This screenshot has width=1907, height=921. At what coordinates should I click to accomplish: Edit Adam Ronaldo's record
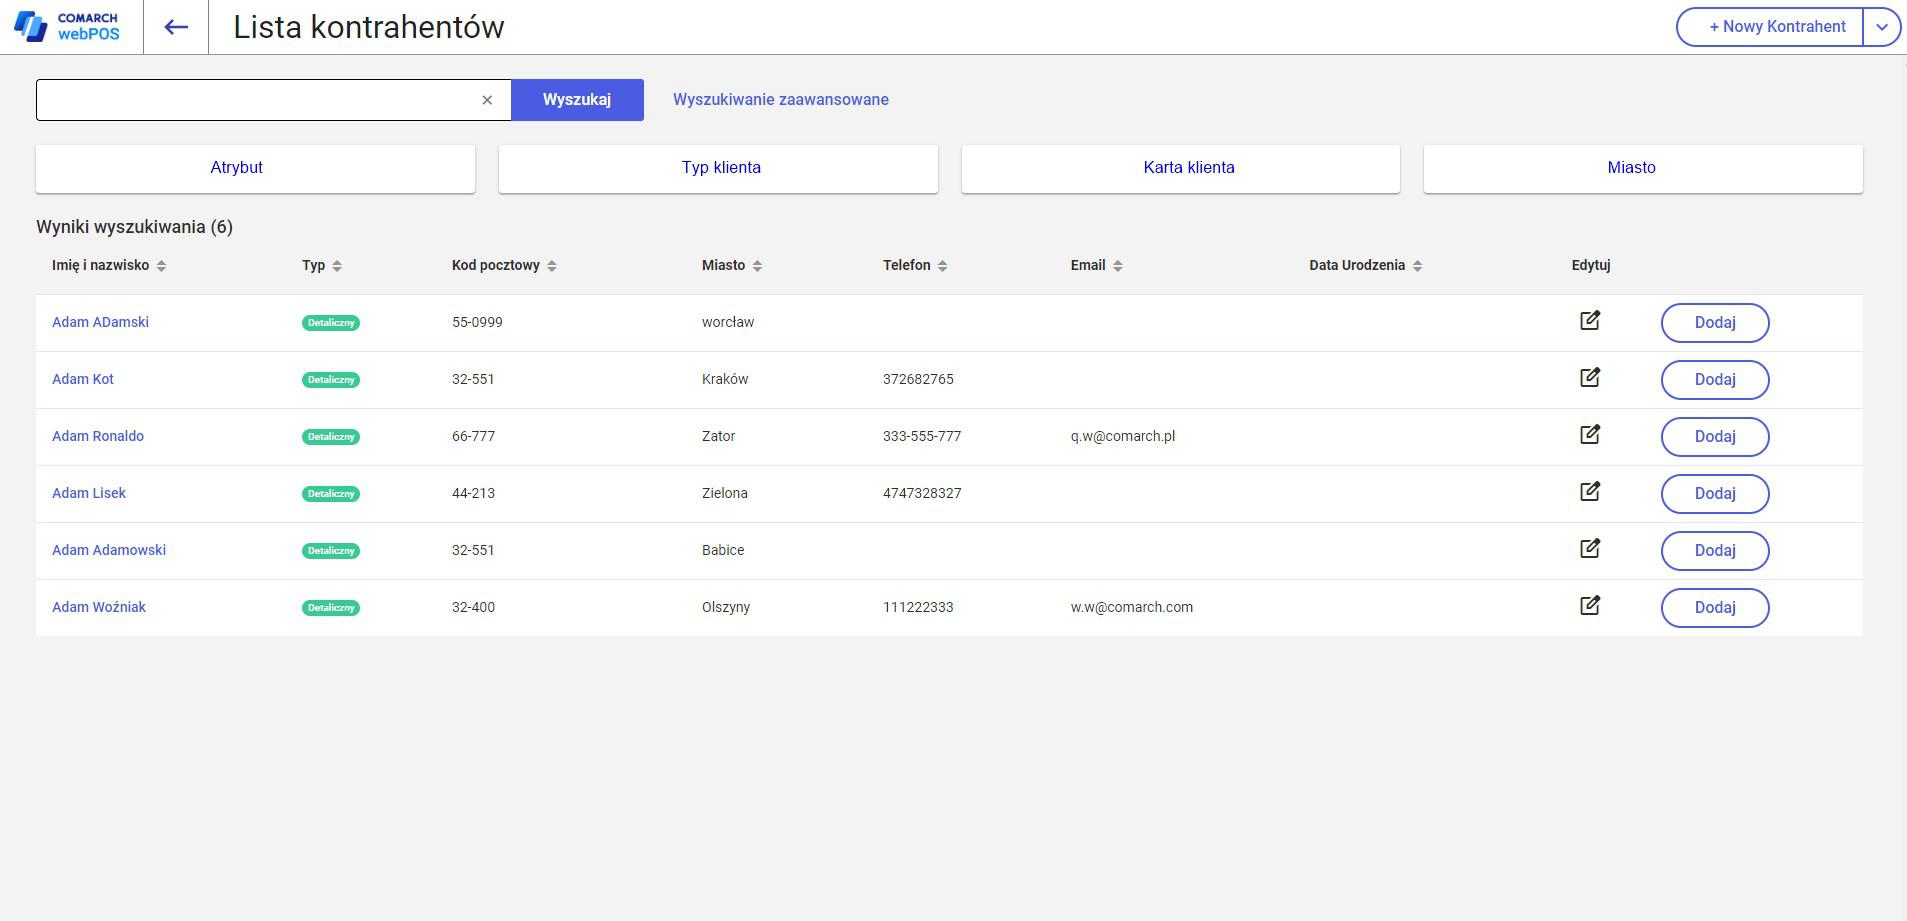[1590, 435]
